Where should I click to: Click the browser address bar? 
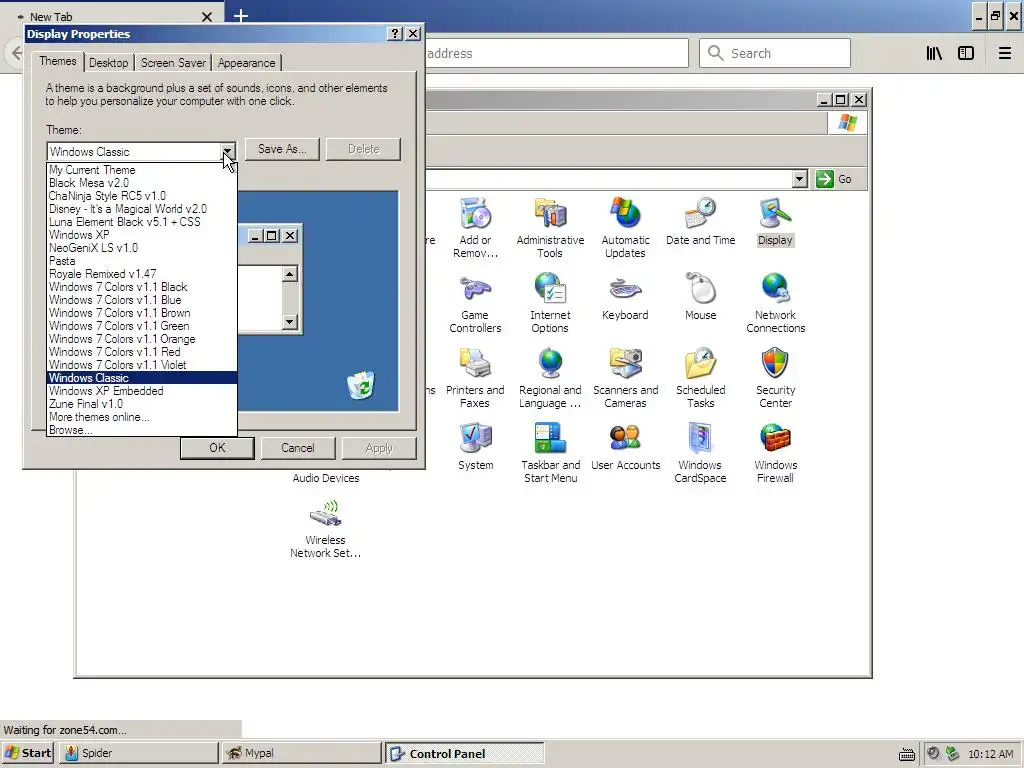(x=555, y=53)
